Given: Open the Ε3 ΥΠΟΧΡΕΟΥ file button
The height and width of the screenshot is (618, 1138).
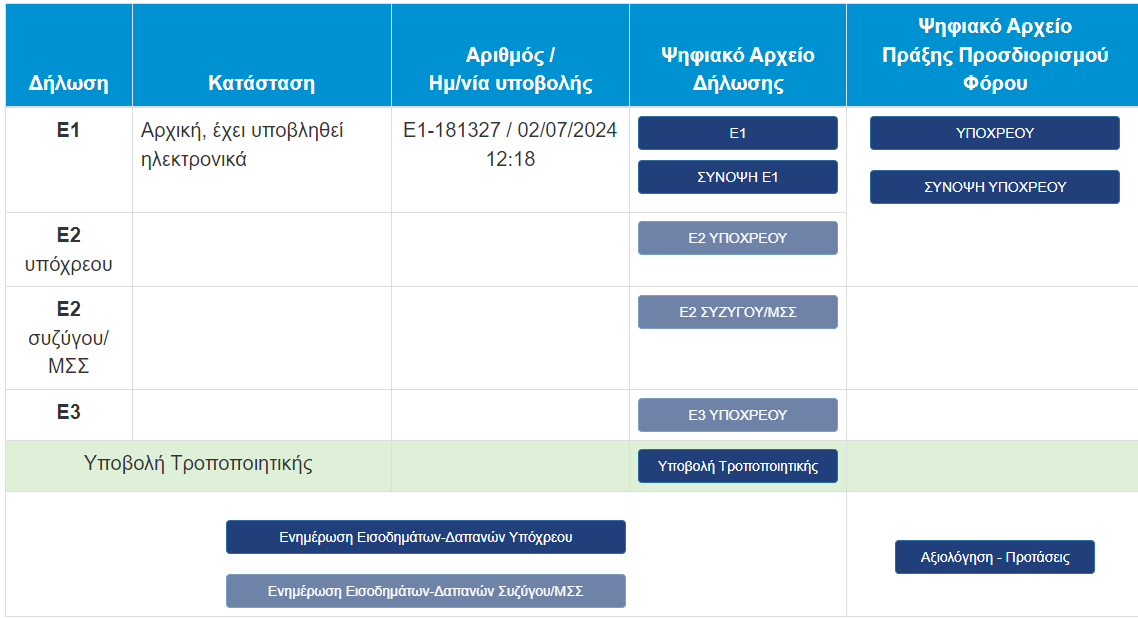Looking at the screenshot, I should [x=737, y=415].
